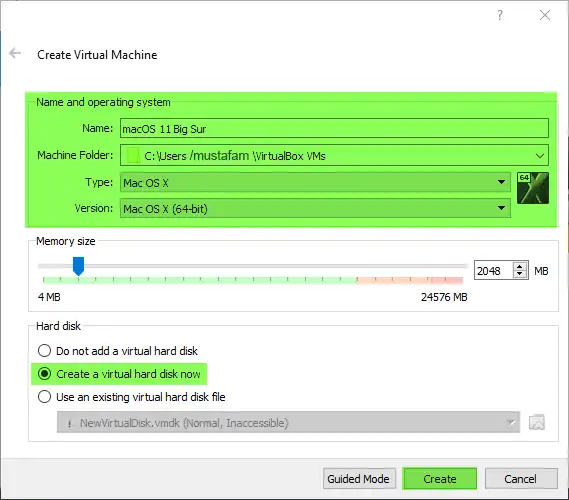Screen dimensions: 569x500
Task: Edit the Name field 'macOS 11 Big Sur'
Action: click(x=334, y=128)
